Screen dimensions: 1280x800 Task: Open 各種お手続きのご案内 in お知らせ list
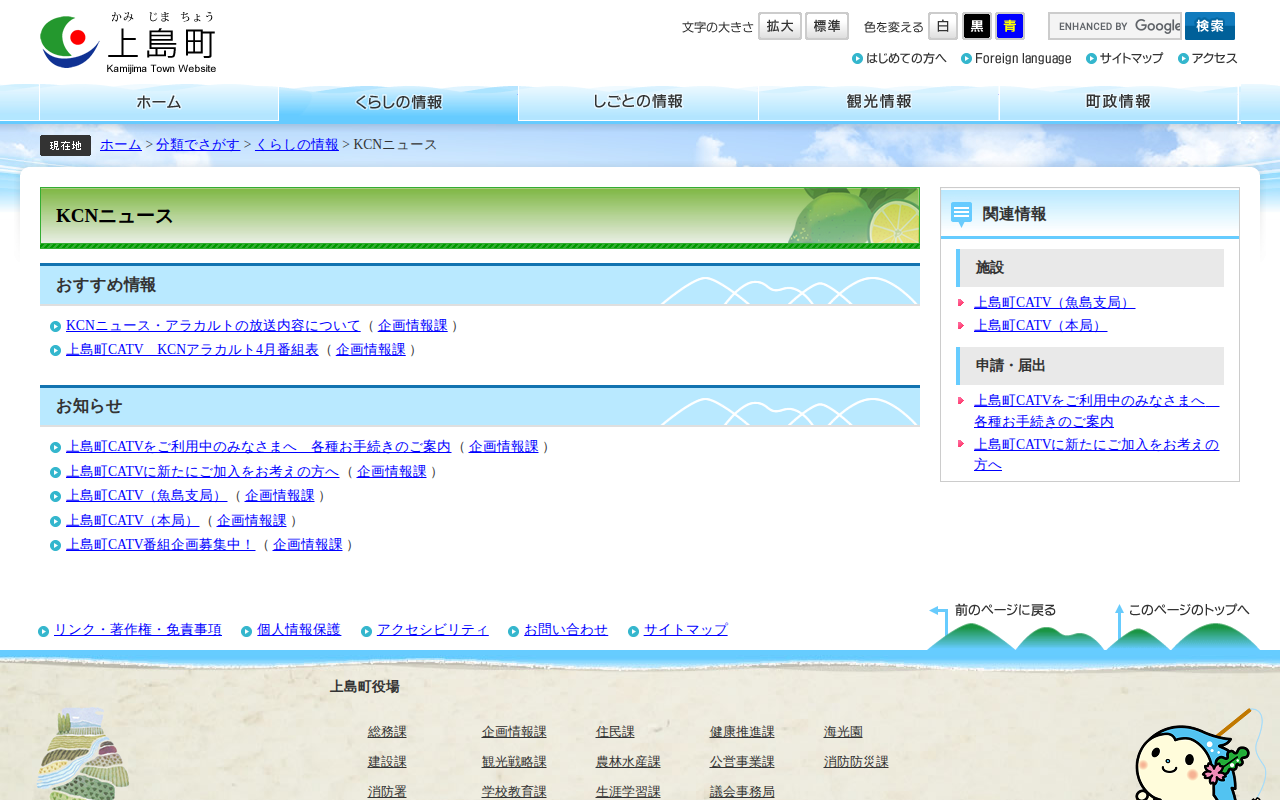(258, 447)
